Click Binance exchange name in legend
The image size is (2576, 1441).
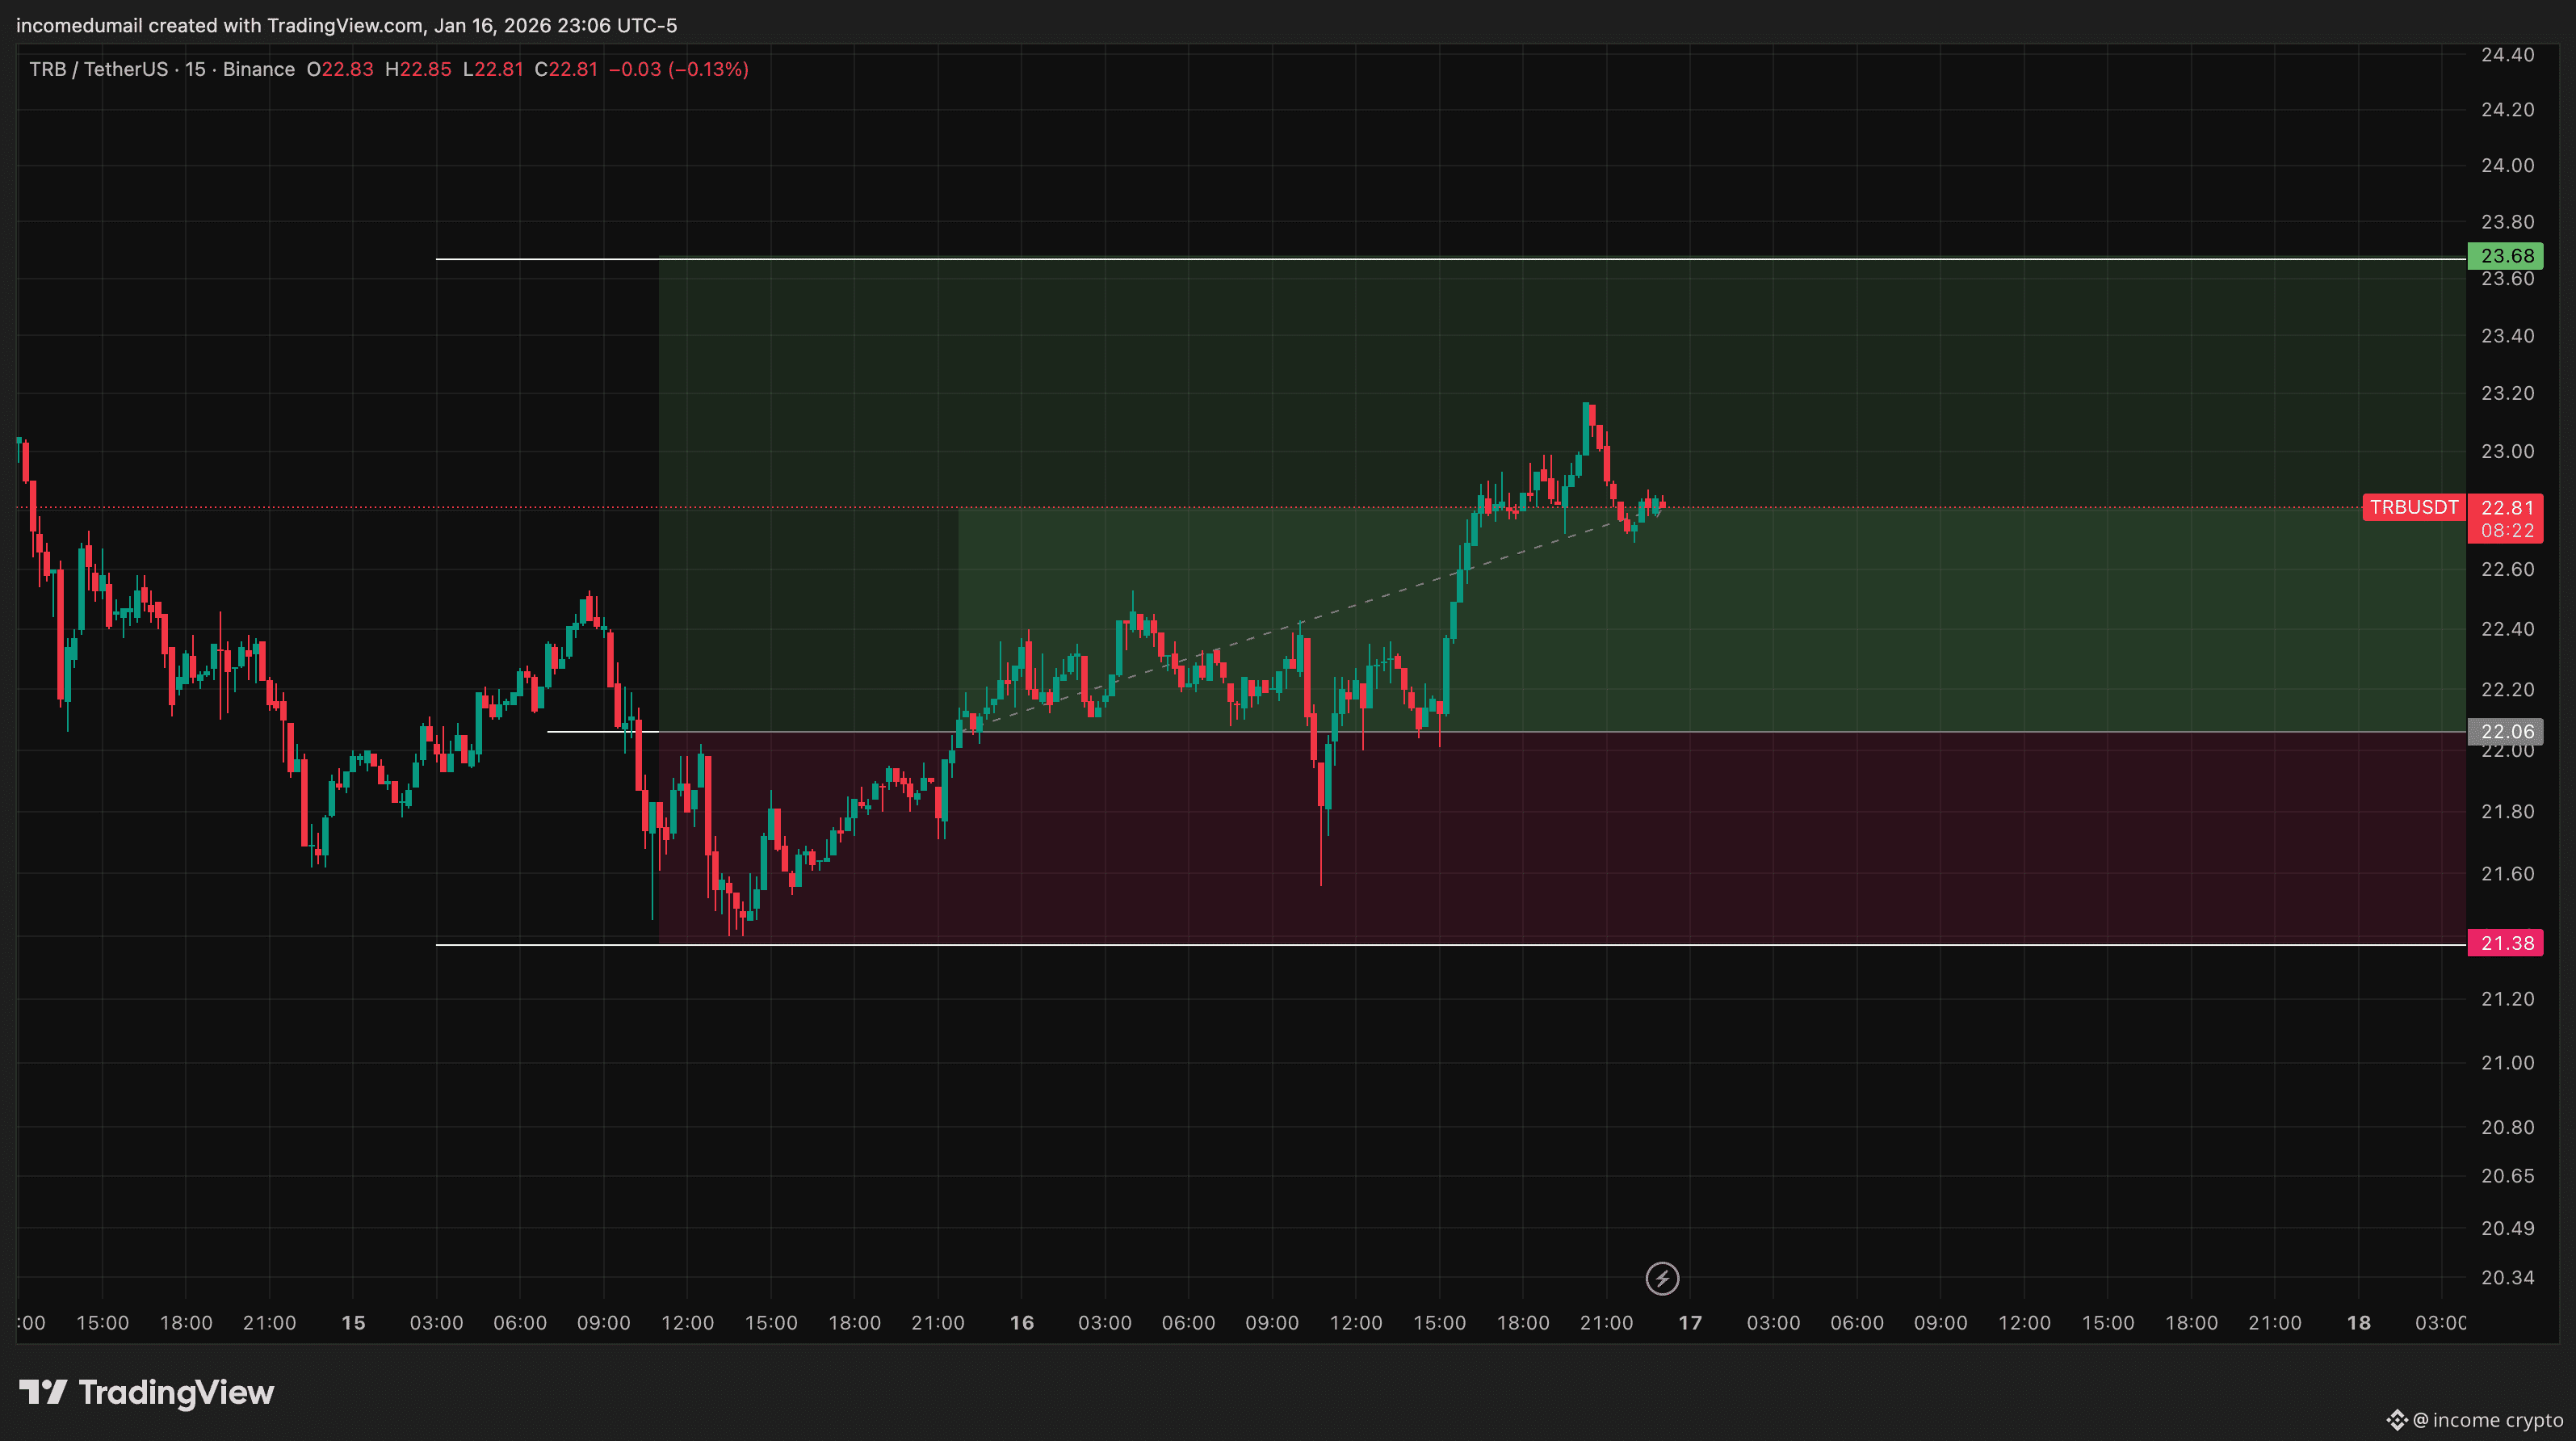[258, 69]
